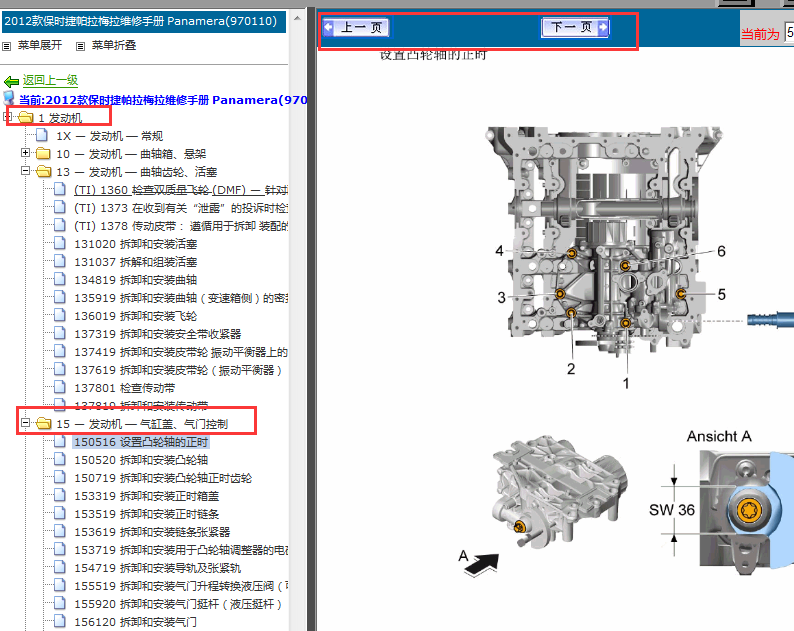Click document icon of 1X 发动机 常规
The width and height of the screenshot is (794, 631).
pyautogui.click(x=42, y=135)
